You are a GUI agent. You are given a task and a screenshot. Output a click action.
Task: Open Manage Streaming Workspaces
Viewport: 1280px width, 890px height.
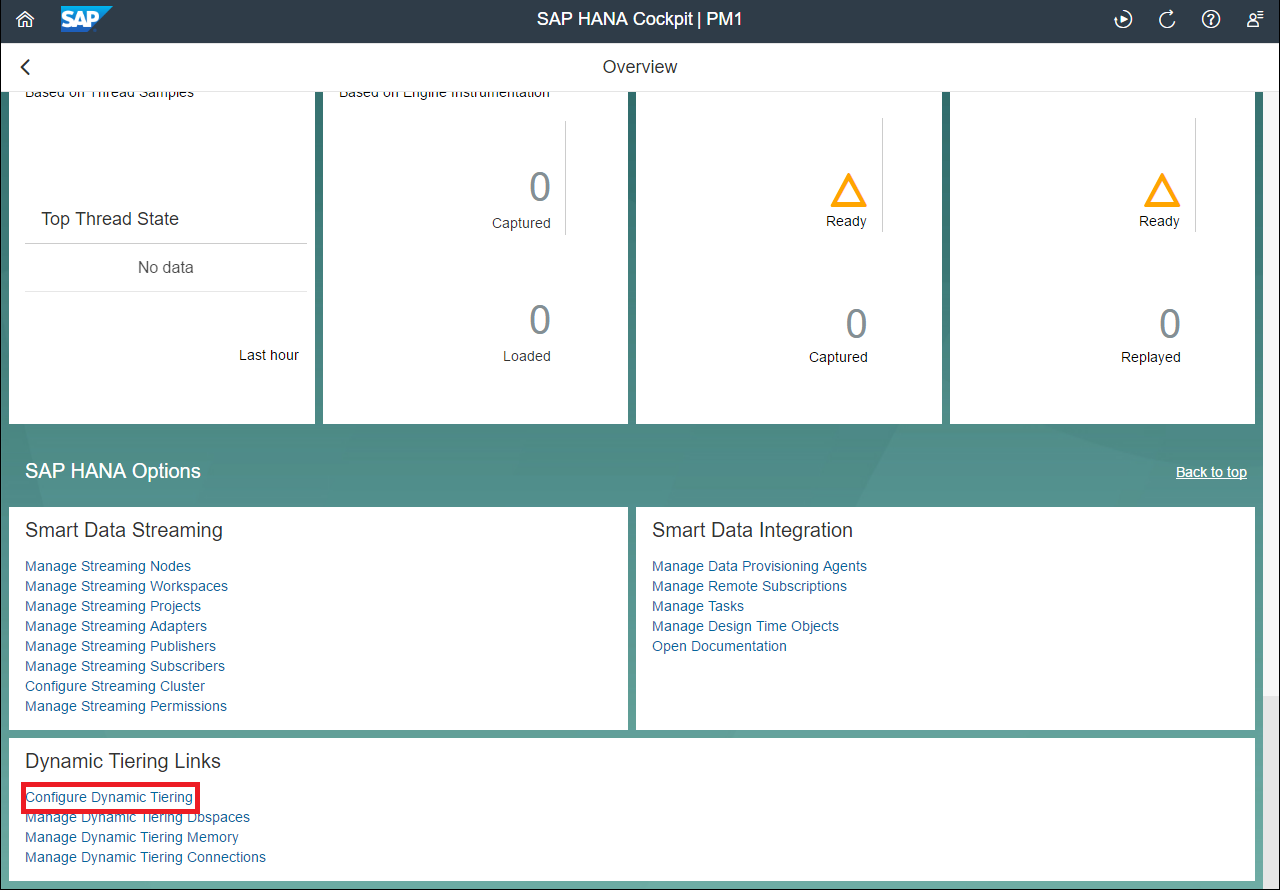pyautogui.click(x=126, y=586)
